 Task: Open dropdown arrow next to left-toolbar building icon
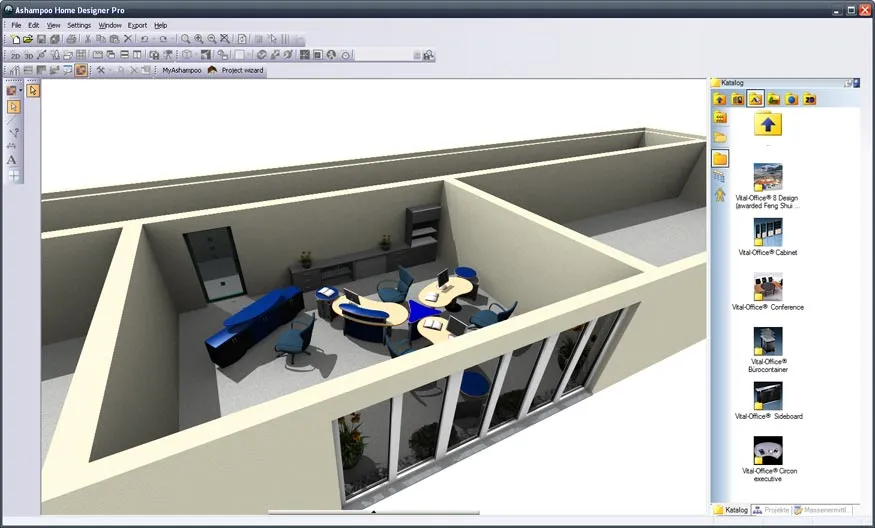(21, 90)
